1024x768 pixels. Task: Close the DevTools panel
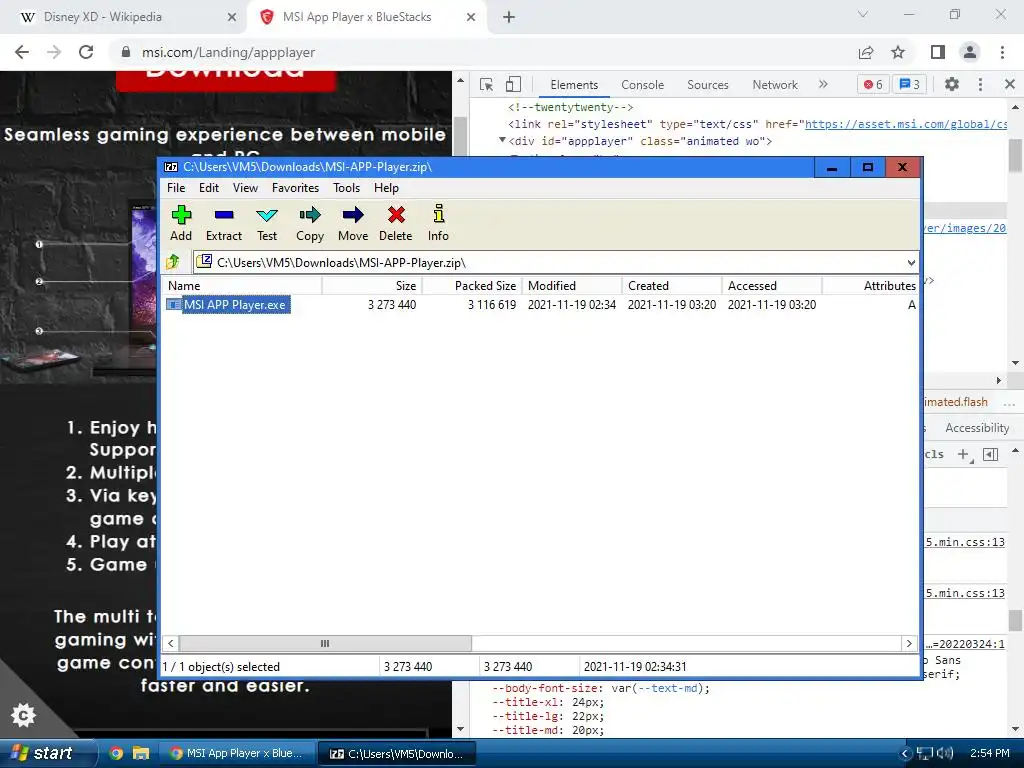coord(1010,84)
